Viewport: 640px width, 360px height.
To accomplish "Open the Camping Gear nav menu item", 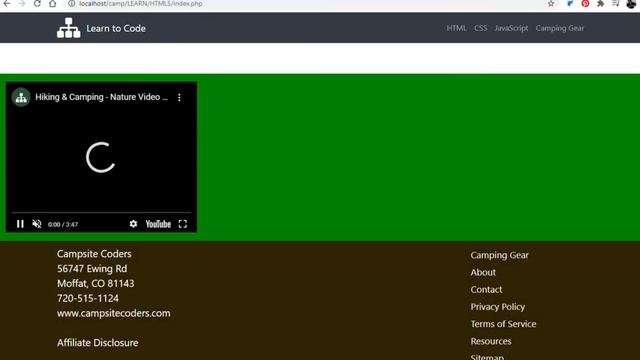I will pos(560,28).
